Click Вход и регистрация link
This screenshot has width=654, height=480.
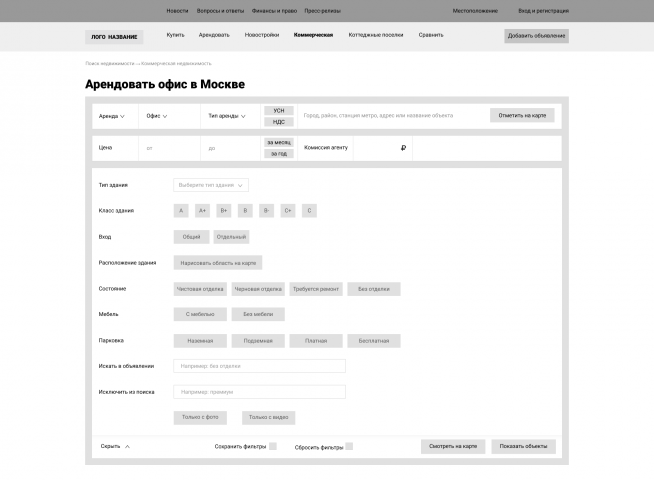point(543,11)
